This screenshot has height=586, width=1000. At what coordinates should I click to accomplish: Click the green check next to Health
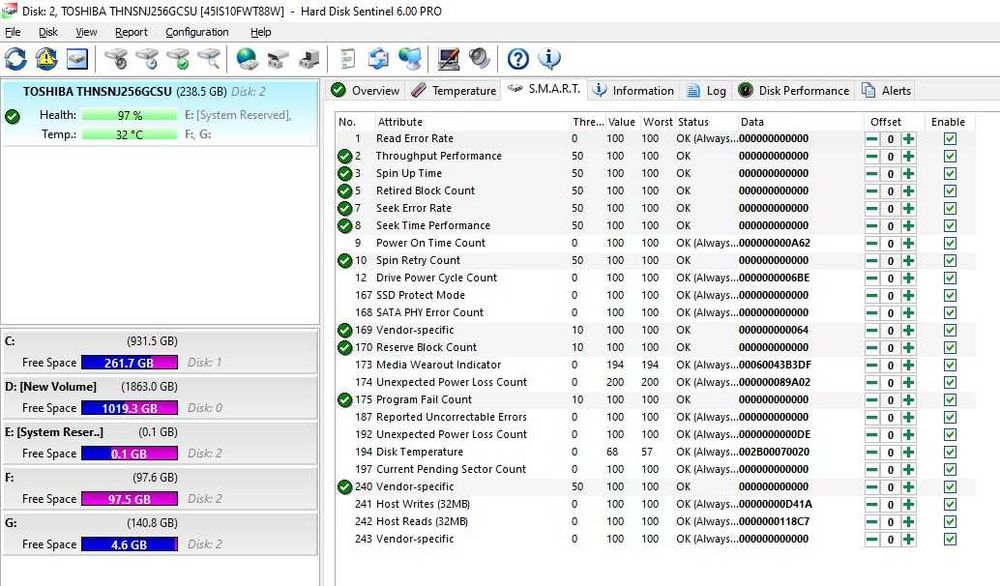(x=12, y=117)
